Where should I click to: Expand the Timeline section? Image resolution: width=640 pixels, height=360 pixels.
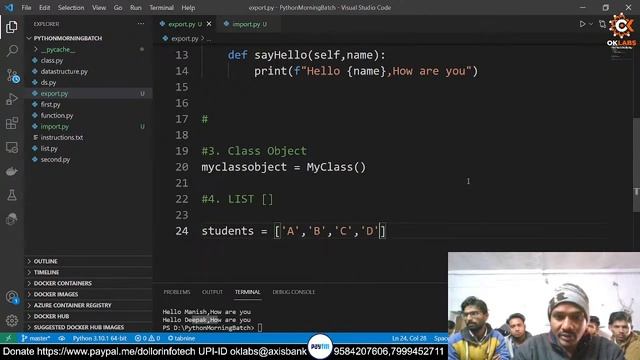tap(46, 272)
